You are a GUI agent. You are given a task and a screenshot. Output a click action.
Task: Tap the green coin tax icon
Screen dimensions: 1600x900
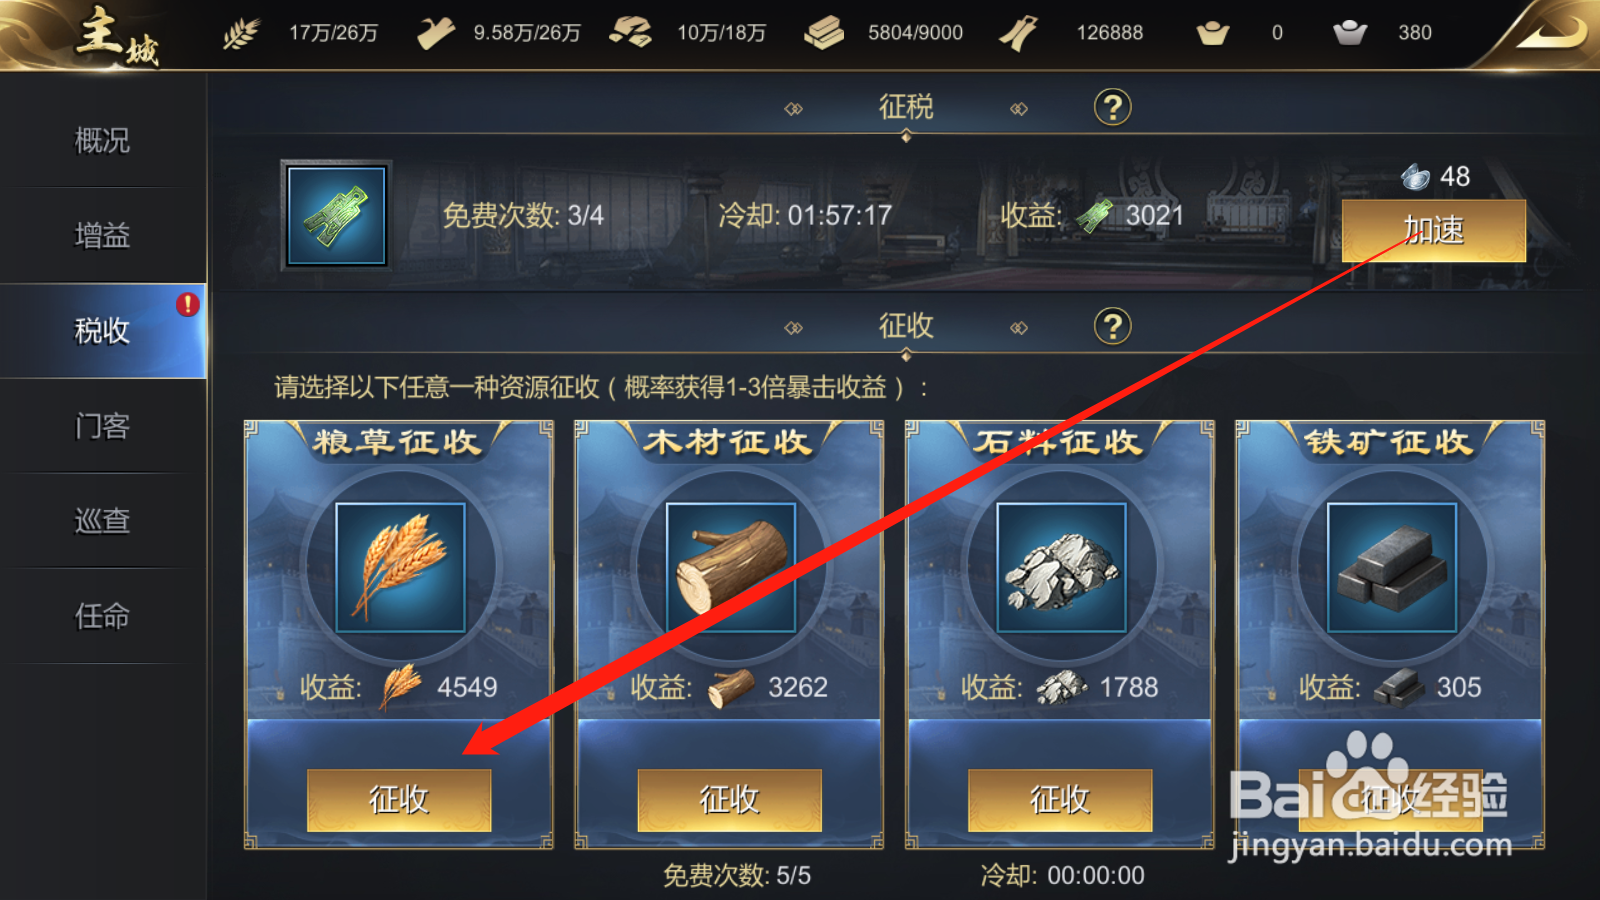pyautogui.click(x=336, y=215)
